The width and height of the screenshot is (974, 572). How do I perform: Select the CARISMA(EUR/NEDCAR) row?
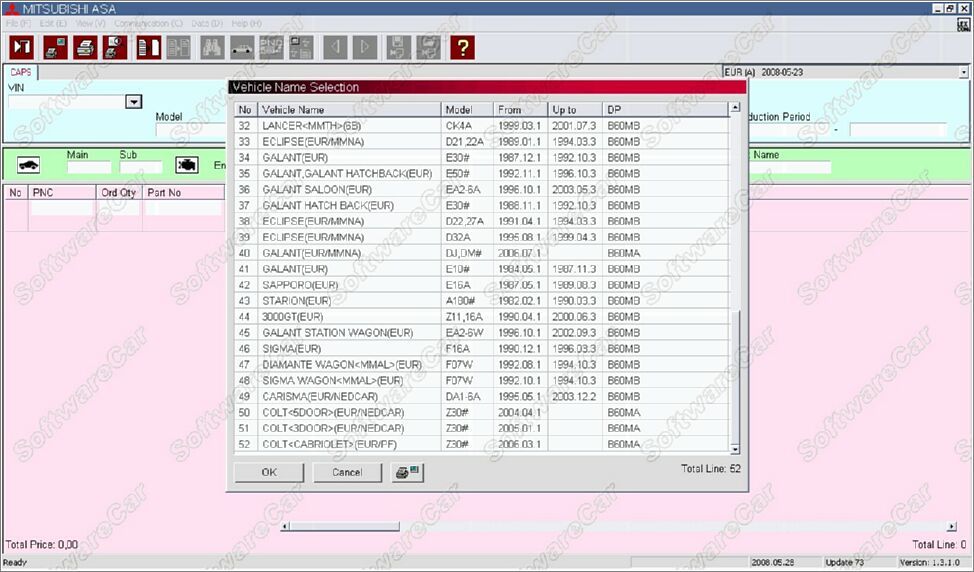[x=481, y=396]
